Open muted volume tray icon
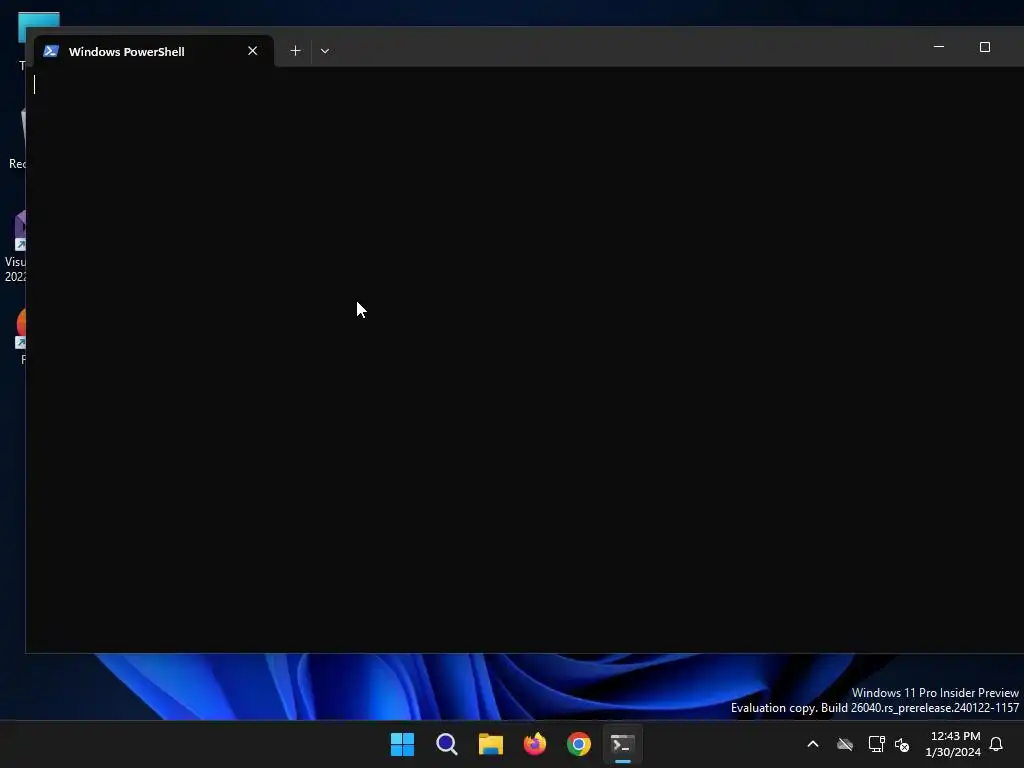 (902, 744)
